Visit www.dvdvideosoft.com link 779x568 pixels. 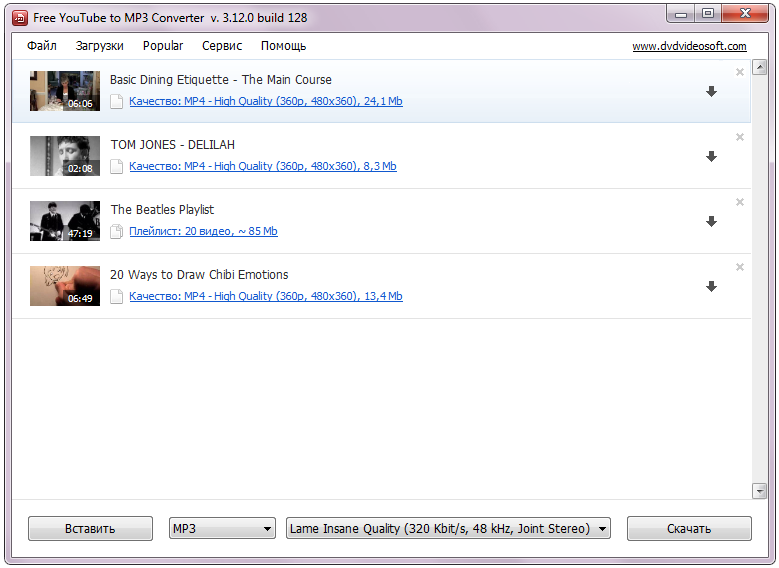(x=689, y=46)
